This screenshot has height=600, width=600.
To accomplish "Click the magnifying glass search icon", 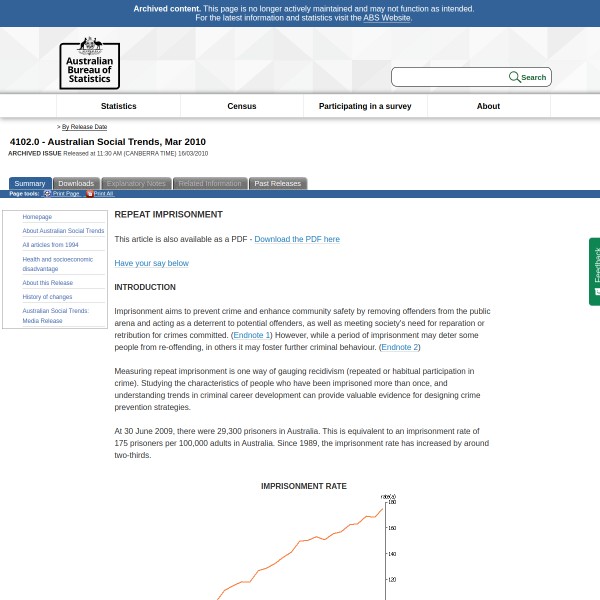I will tap(514, 77).
